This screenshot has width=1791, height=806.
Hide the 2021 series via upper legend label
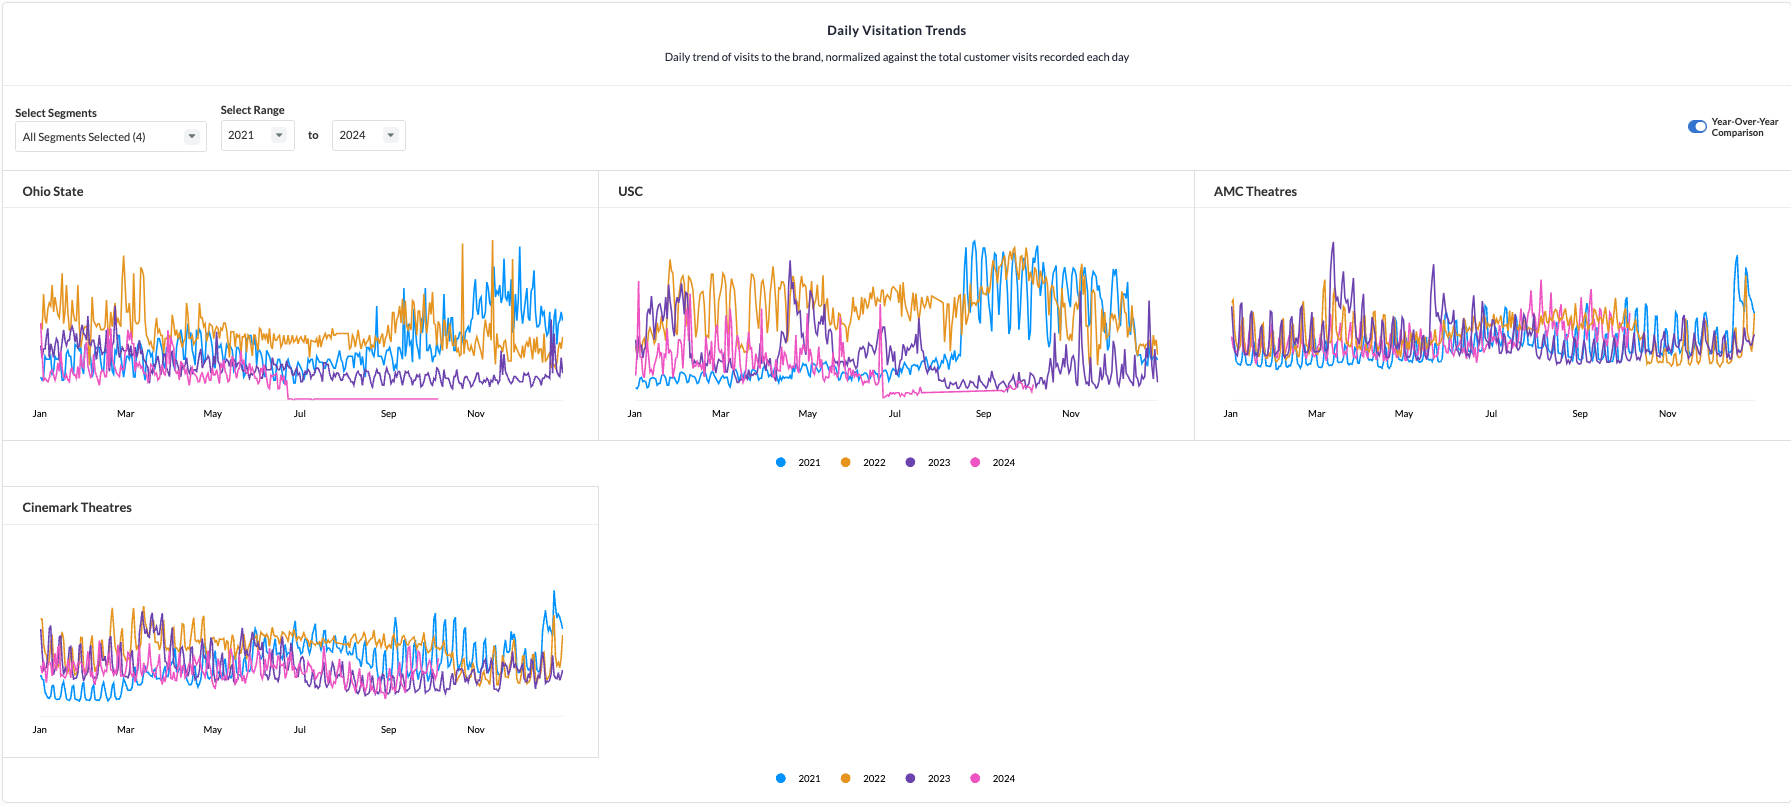809,462
